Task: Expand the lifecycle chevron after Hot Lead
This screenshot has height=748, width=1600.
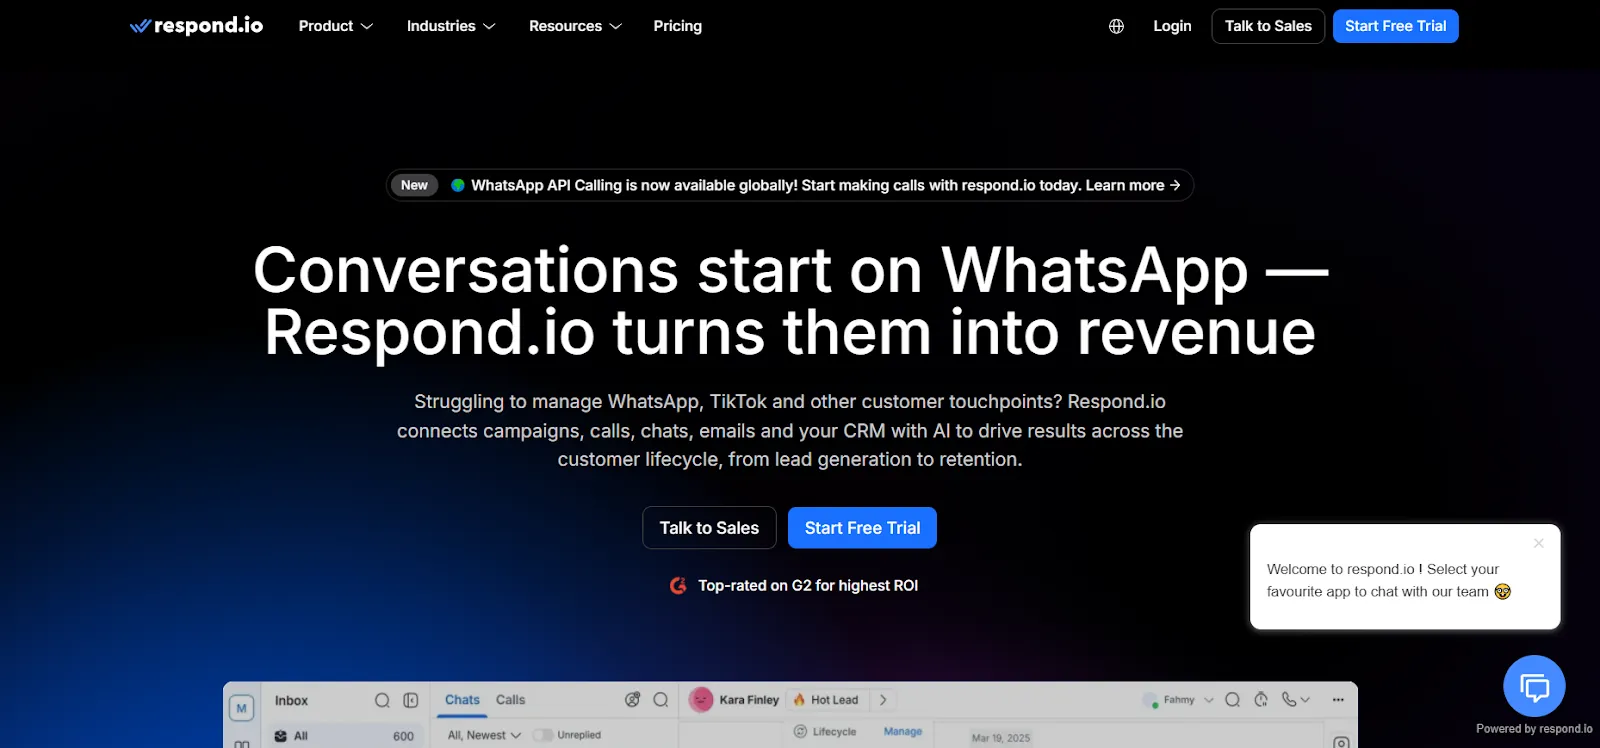Action: coord(883,700)
